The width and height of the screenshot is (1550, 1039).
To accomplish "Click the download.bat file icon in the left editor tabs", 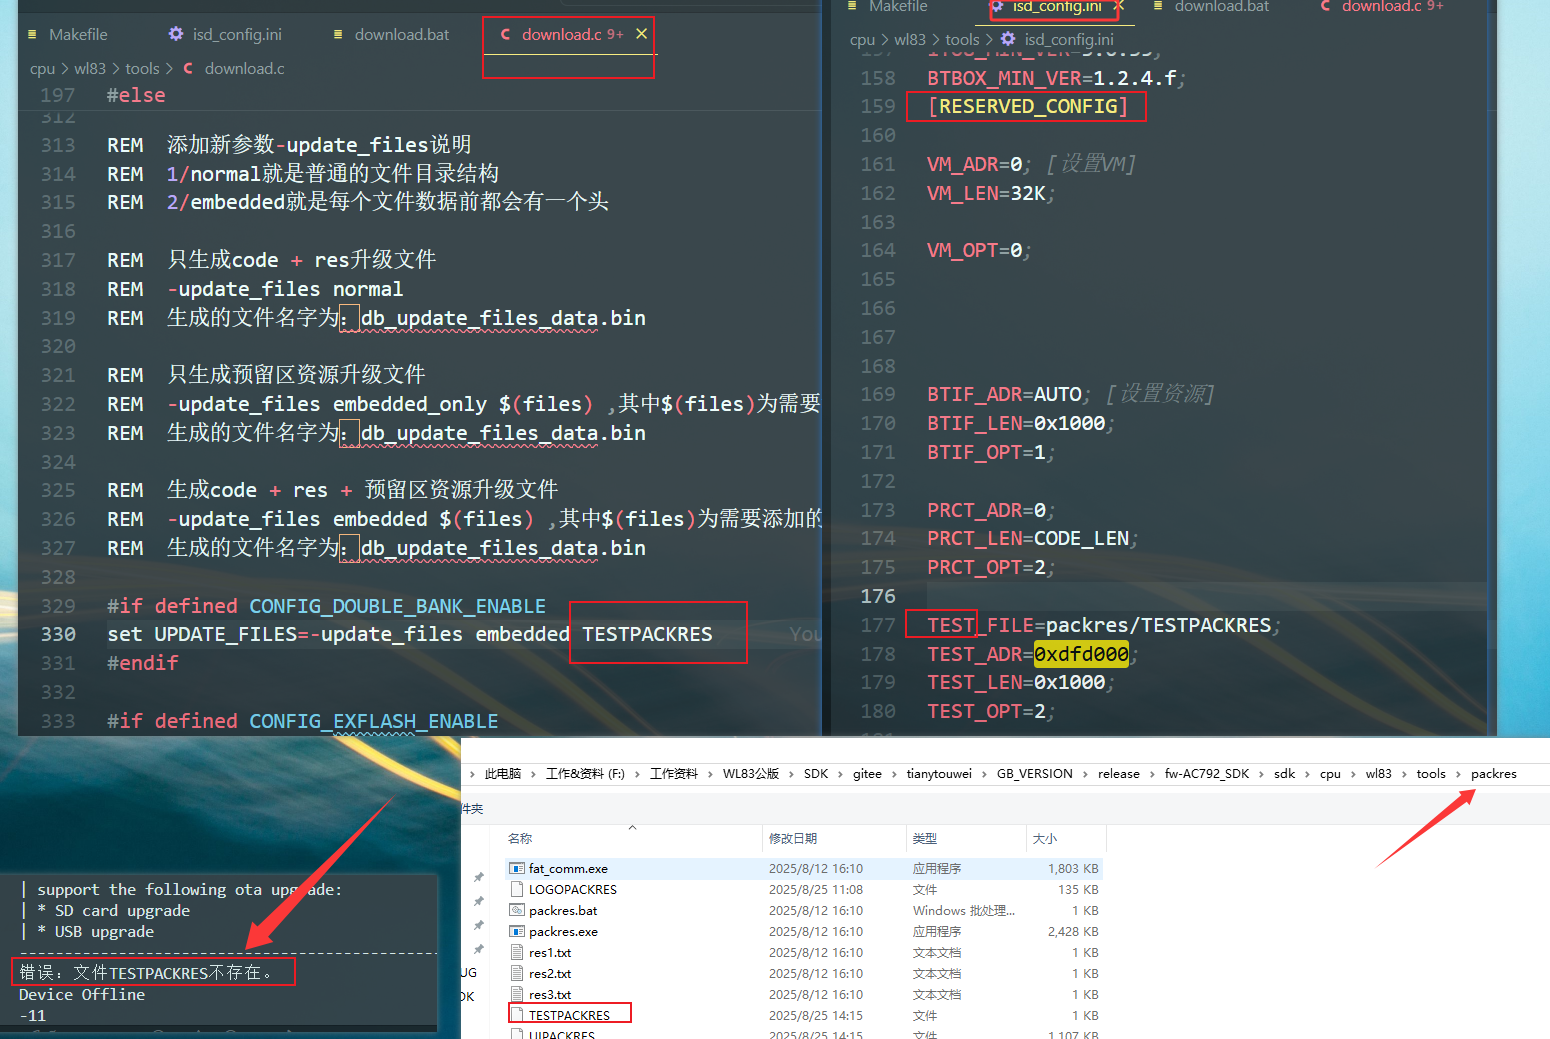I will click(x=338, y=34).
